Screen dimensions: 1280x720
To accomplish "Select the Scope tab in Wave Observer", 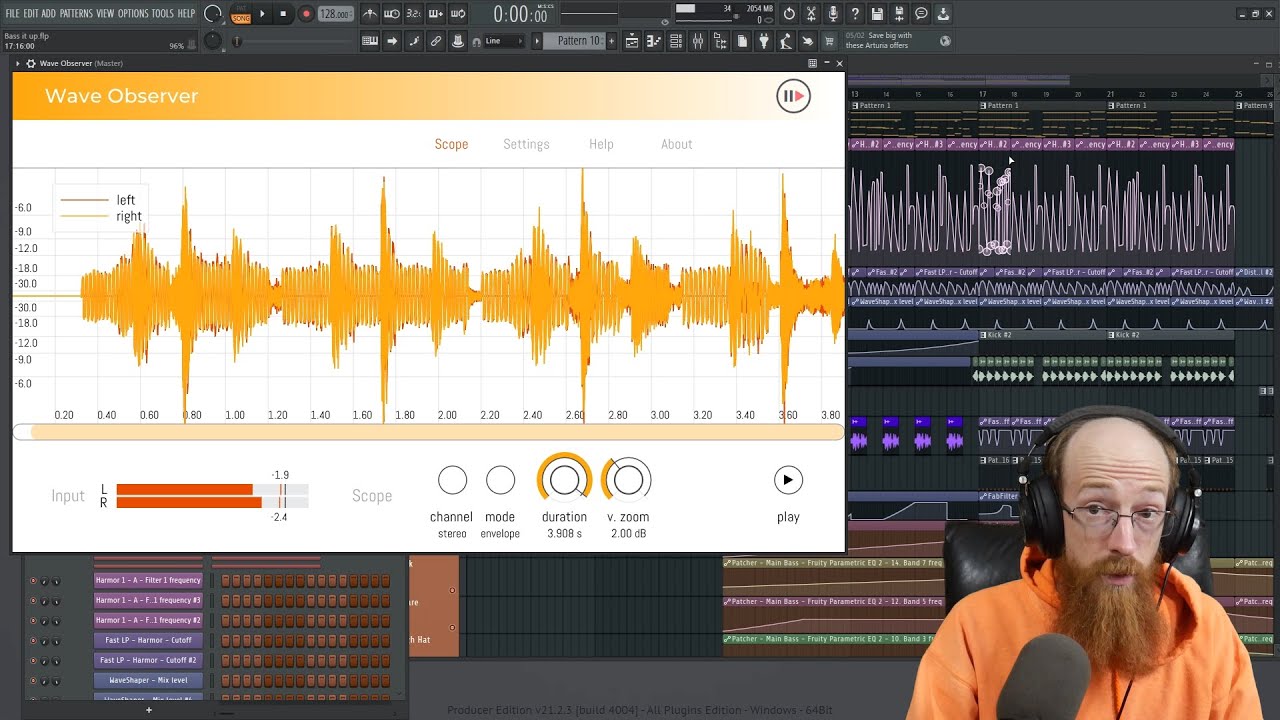I will point(451,144).
